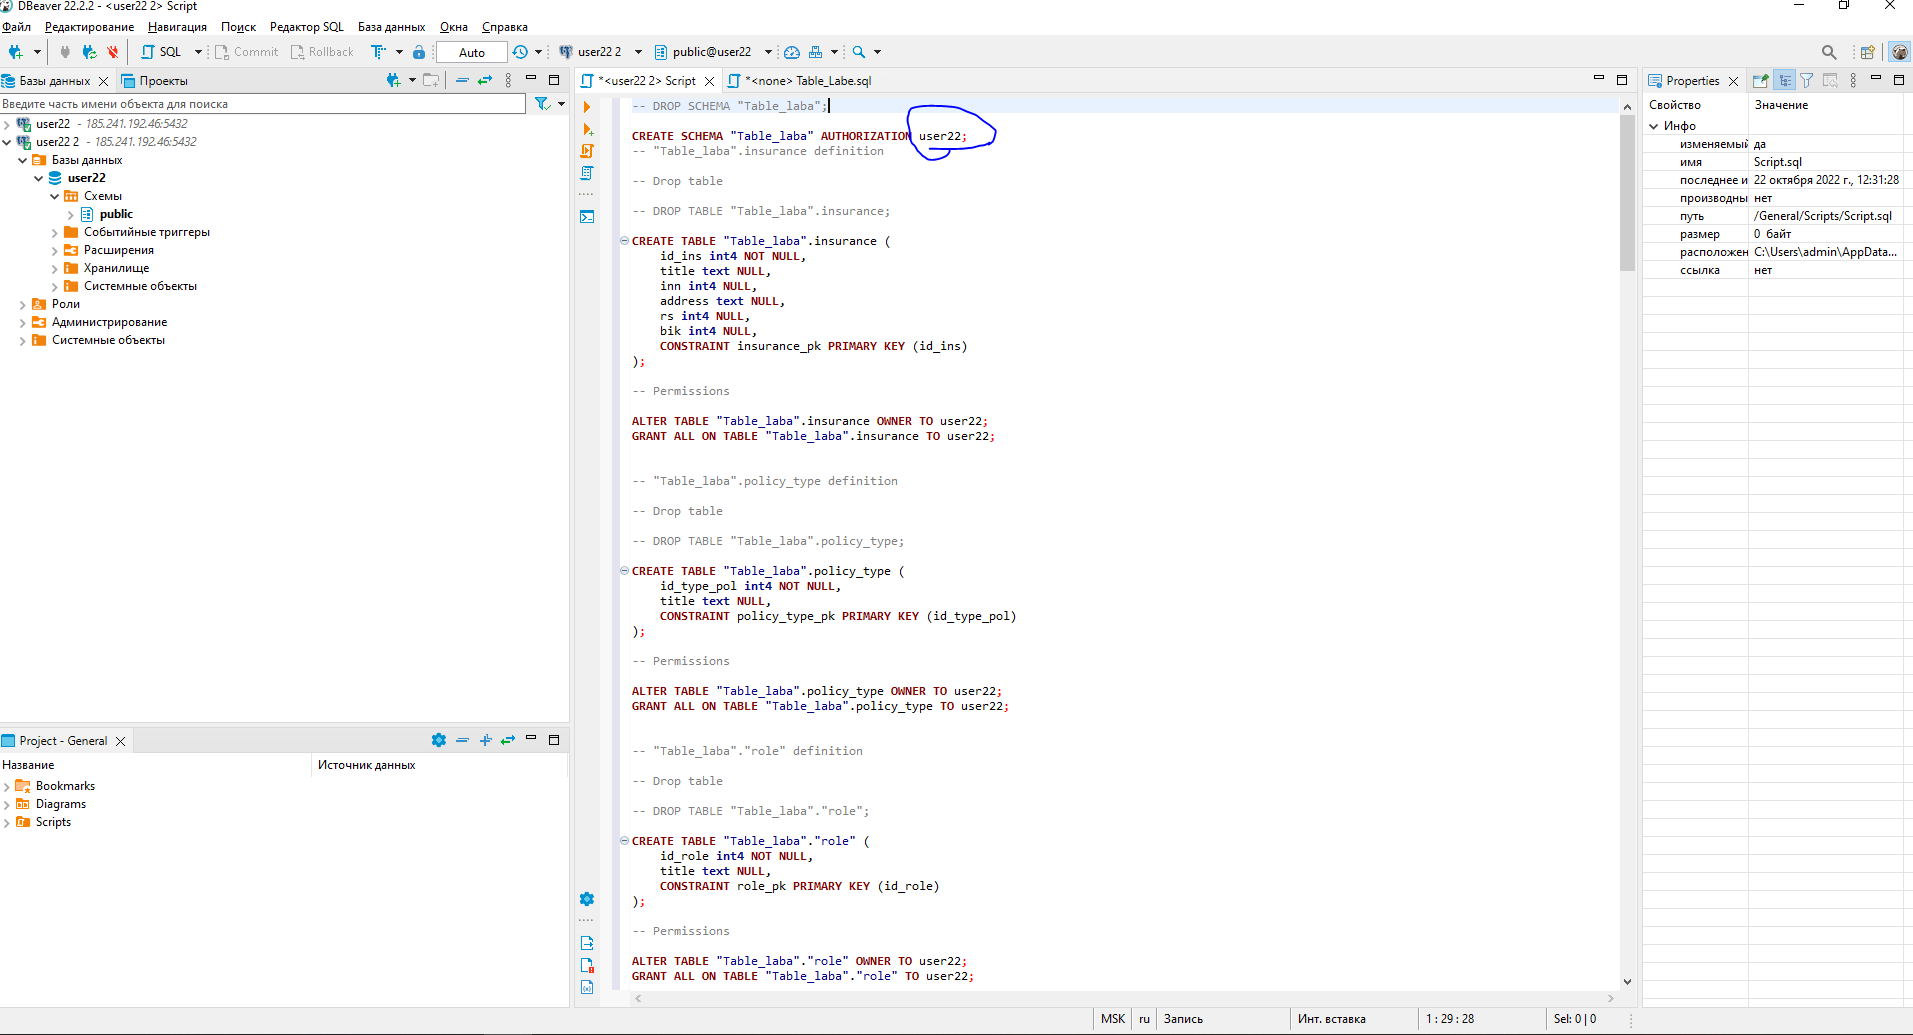Select the Администрирование tree item
1913x1035 pixels.
109,322
